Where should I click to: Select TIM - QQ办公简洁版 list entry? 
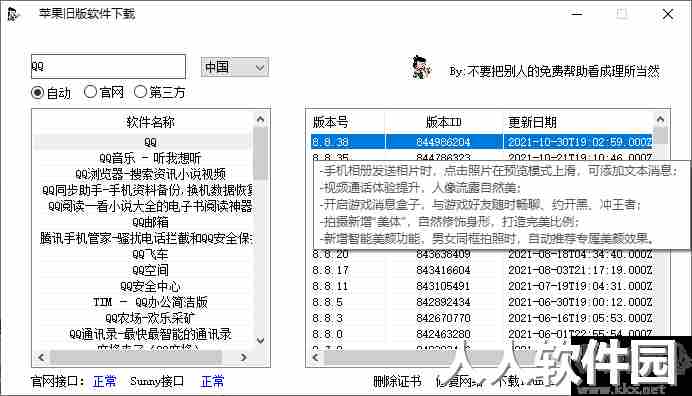pos(150,302)
